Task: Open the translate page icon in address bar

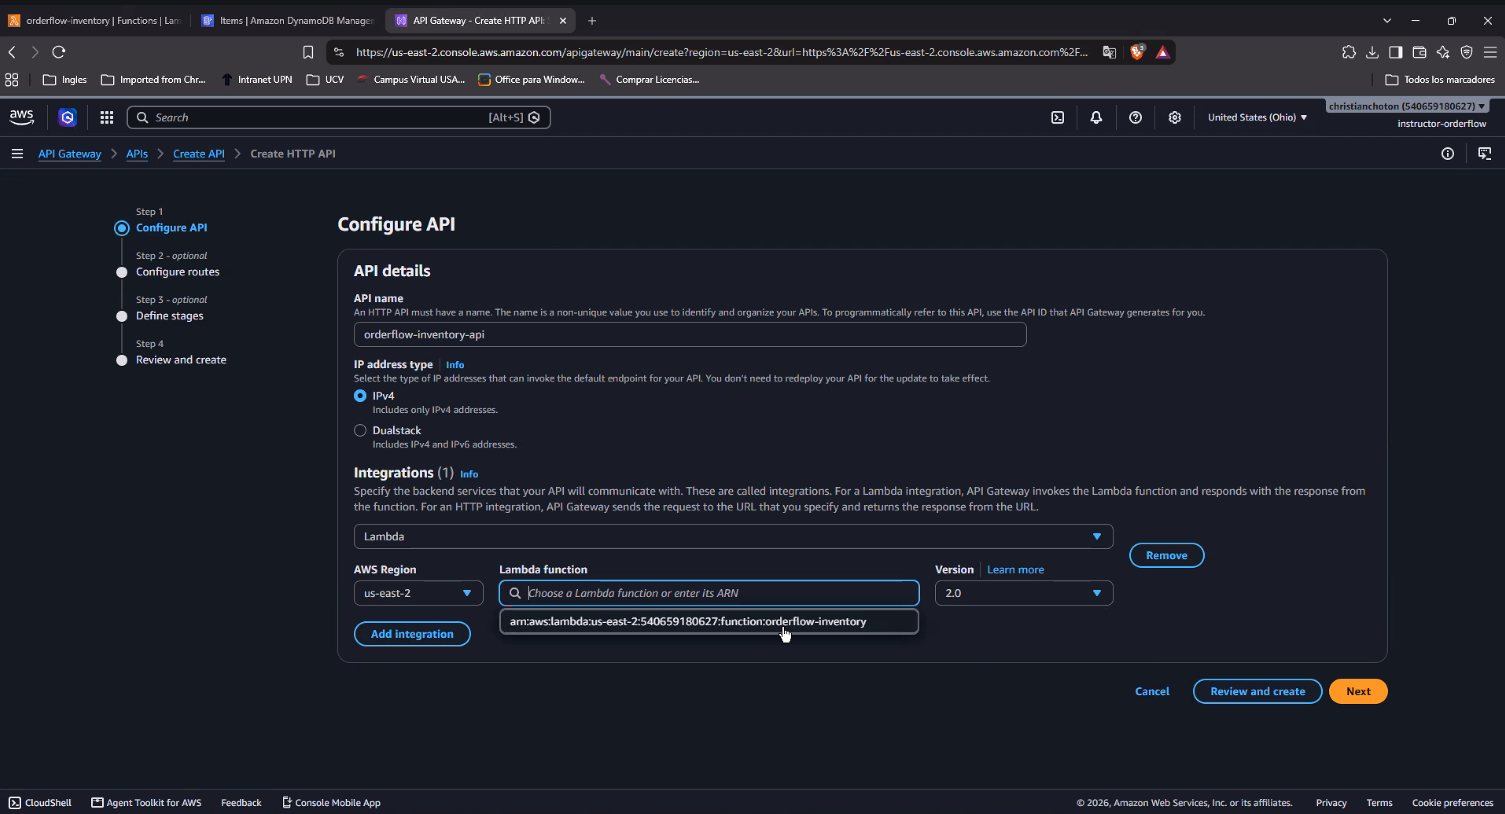Action: pos(1109,52)
